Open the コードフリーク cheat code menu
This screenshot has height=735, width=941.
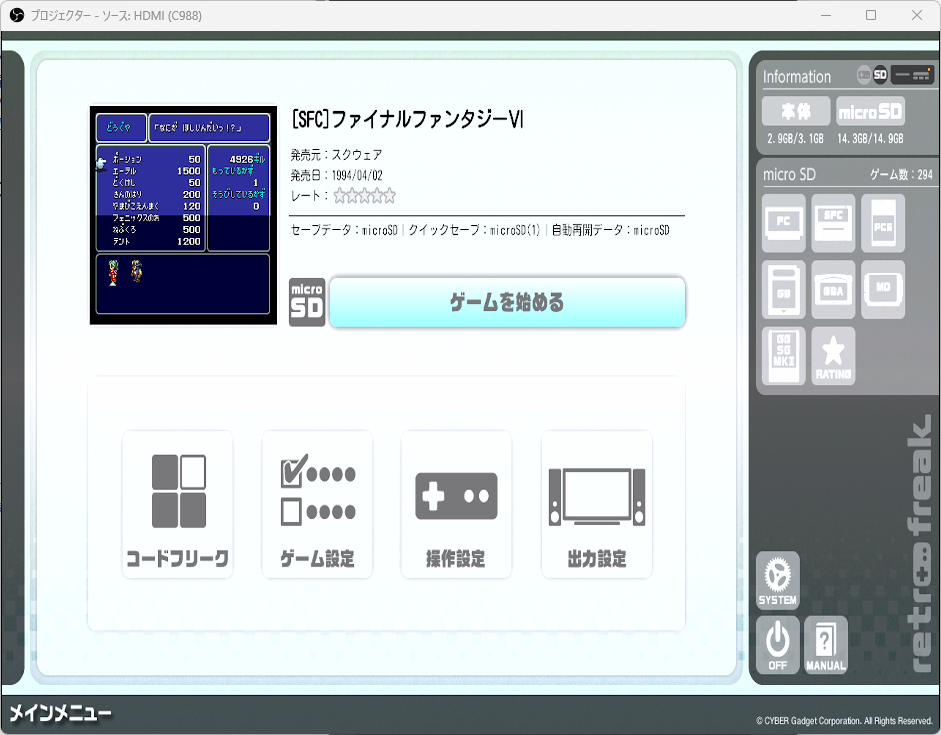click(x=178, y=505)
